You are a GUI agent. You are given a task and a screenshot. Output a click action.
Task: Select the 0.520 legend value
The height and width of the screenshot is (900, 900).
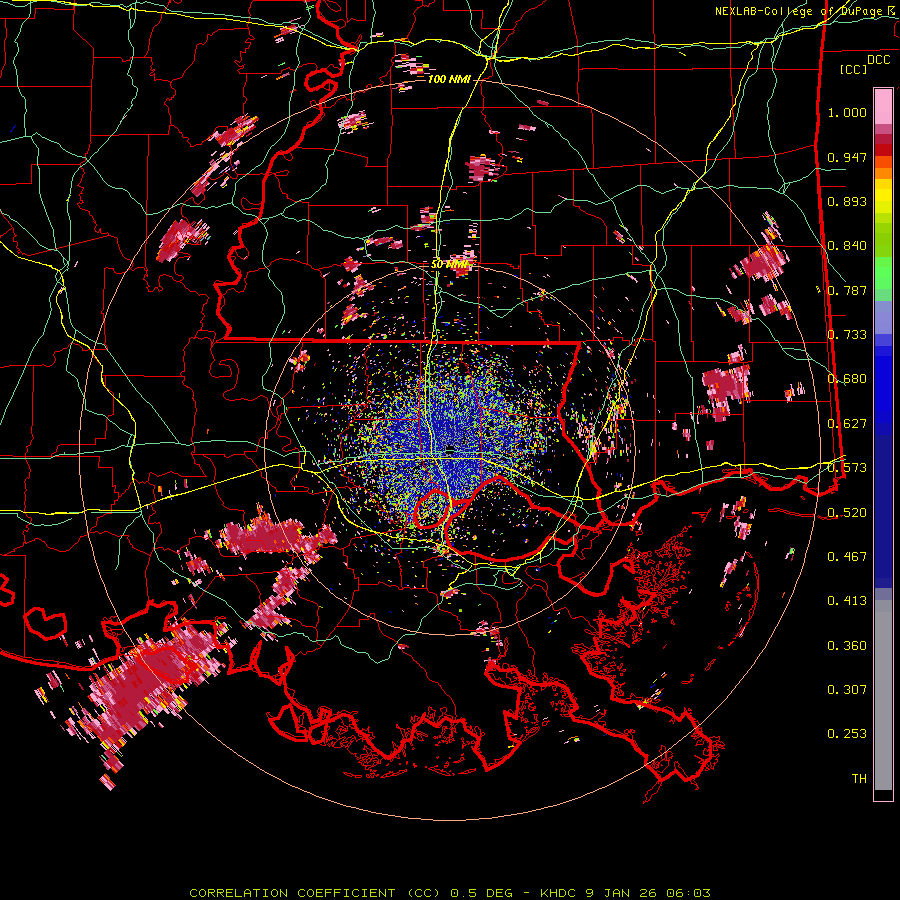click(x=847, y=512)
